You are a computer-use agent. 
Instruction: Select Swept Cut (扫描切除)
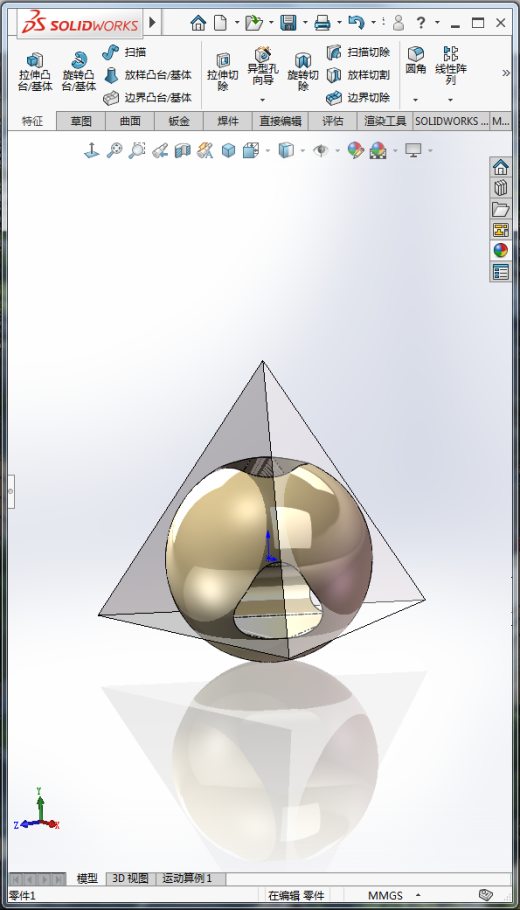pyautogui.click(x=358, y=52)
